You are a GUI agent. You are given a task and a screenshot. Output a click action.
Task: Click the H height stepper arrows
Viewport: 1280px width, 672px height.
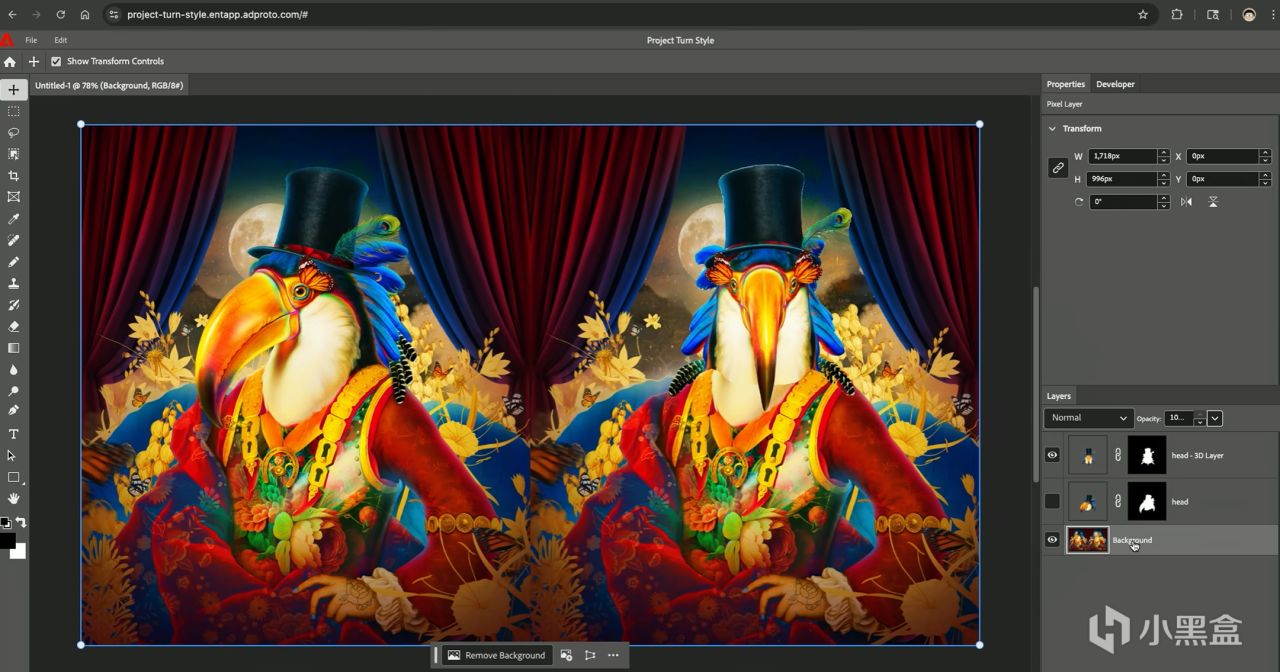pos(1163,179)
